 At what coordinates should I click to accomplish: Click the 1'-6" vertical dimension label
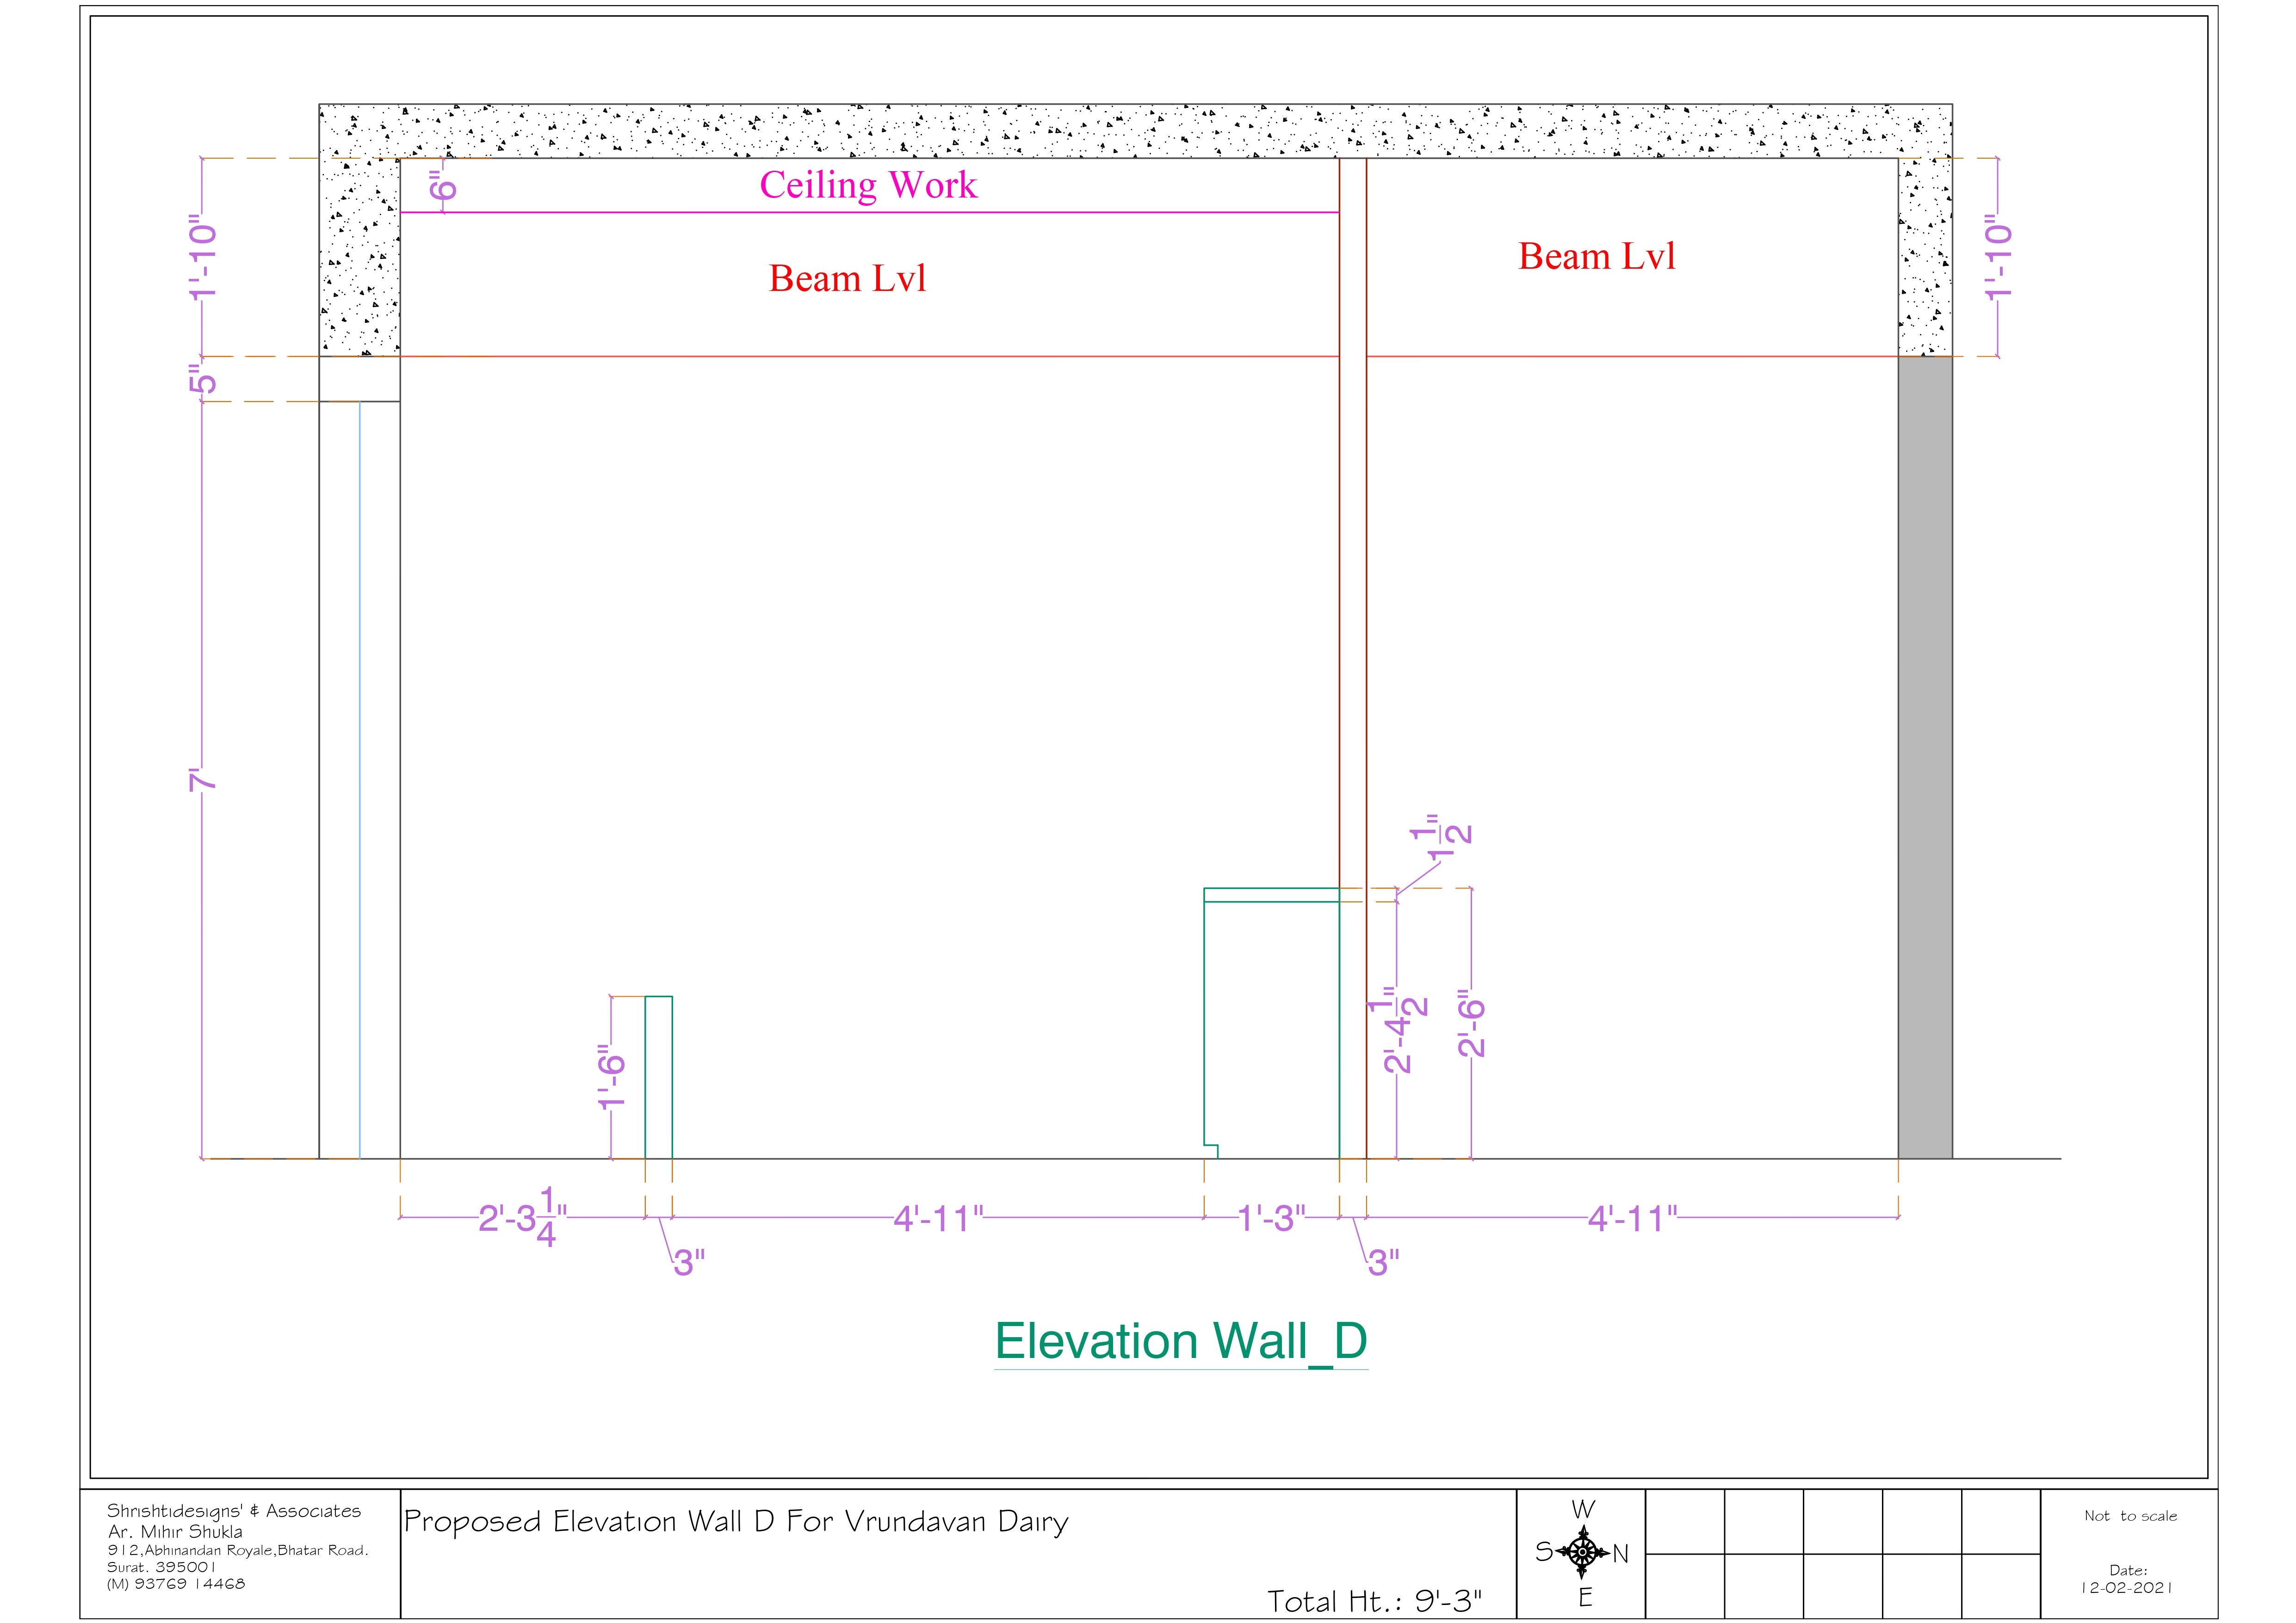pyautogui.click(x=612, y=1077)
